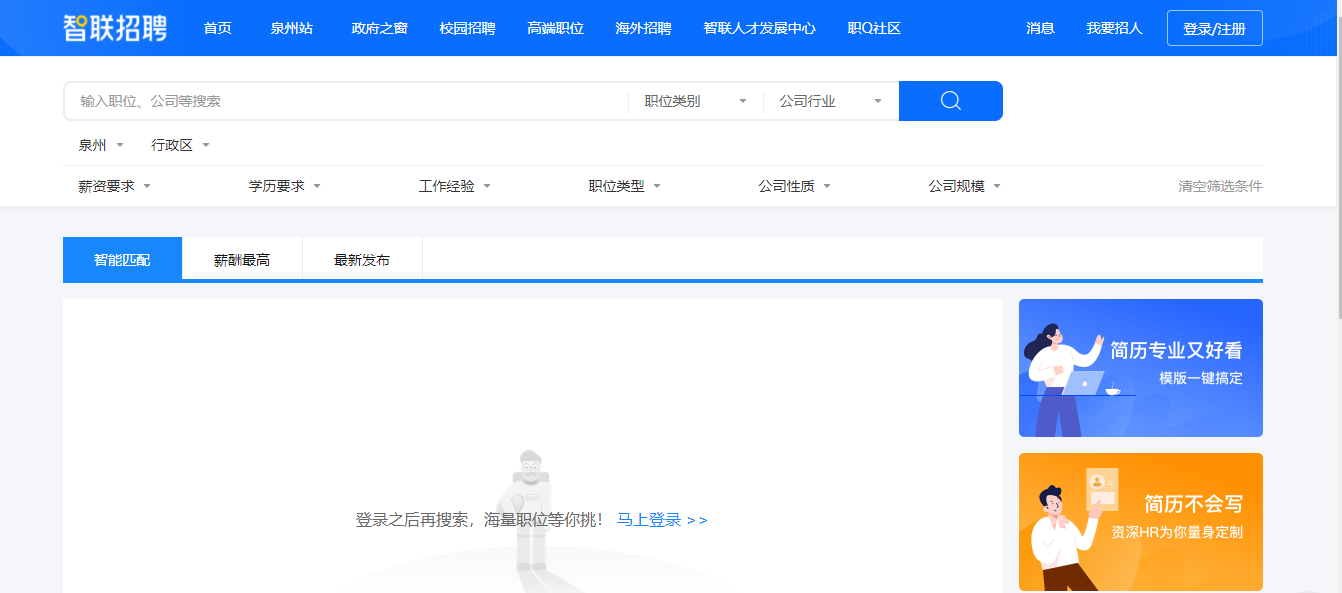Expand the 工作经验 filter

(454, 186)
